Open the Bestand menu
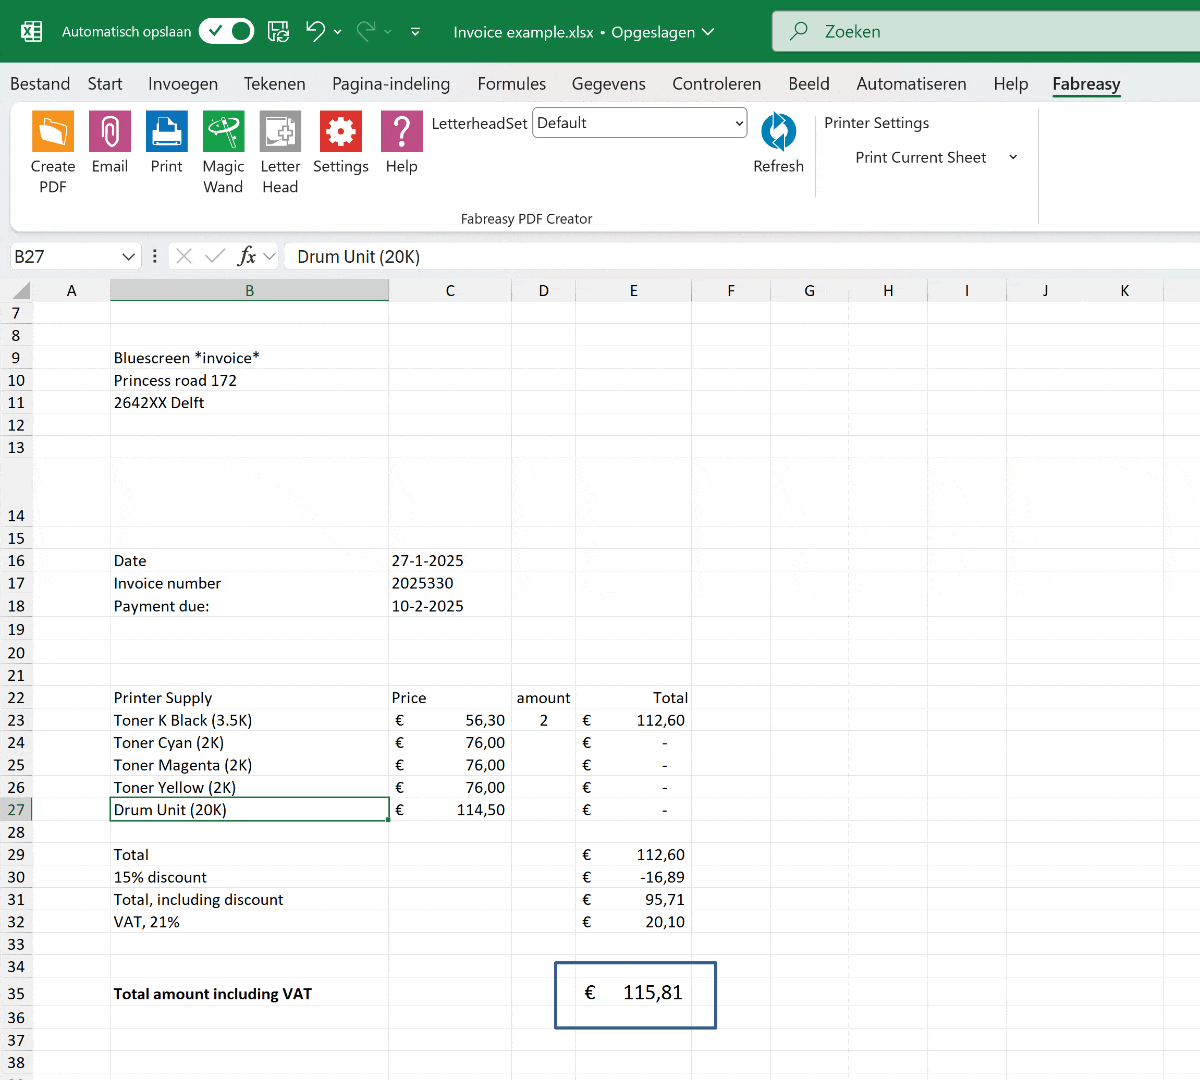Screen dimensions: 1200x1080 39,84
